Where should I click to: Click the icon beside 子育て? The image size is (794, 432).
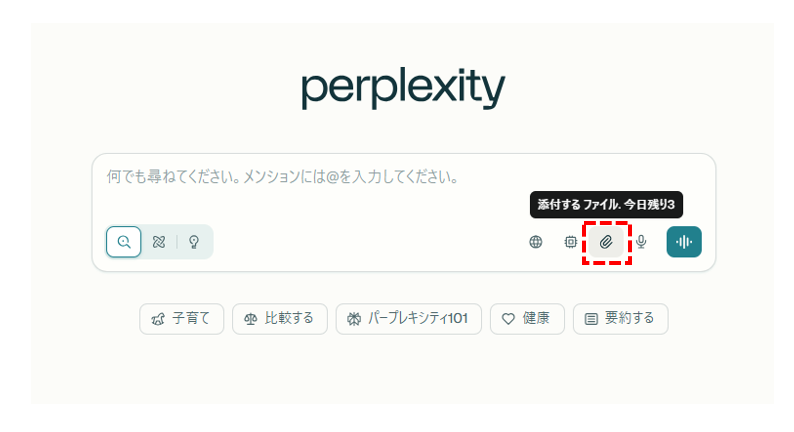coord(157,319)
